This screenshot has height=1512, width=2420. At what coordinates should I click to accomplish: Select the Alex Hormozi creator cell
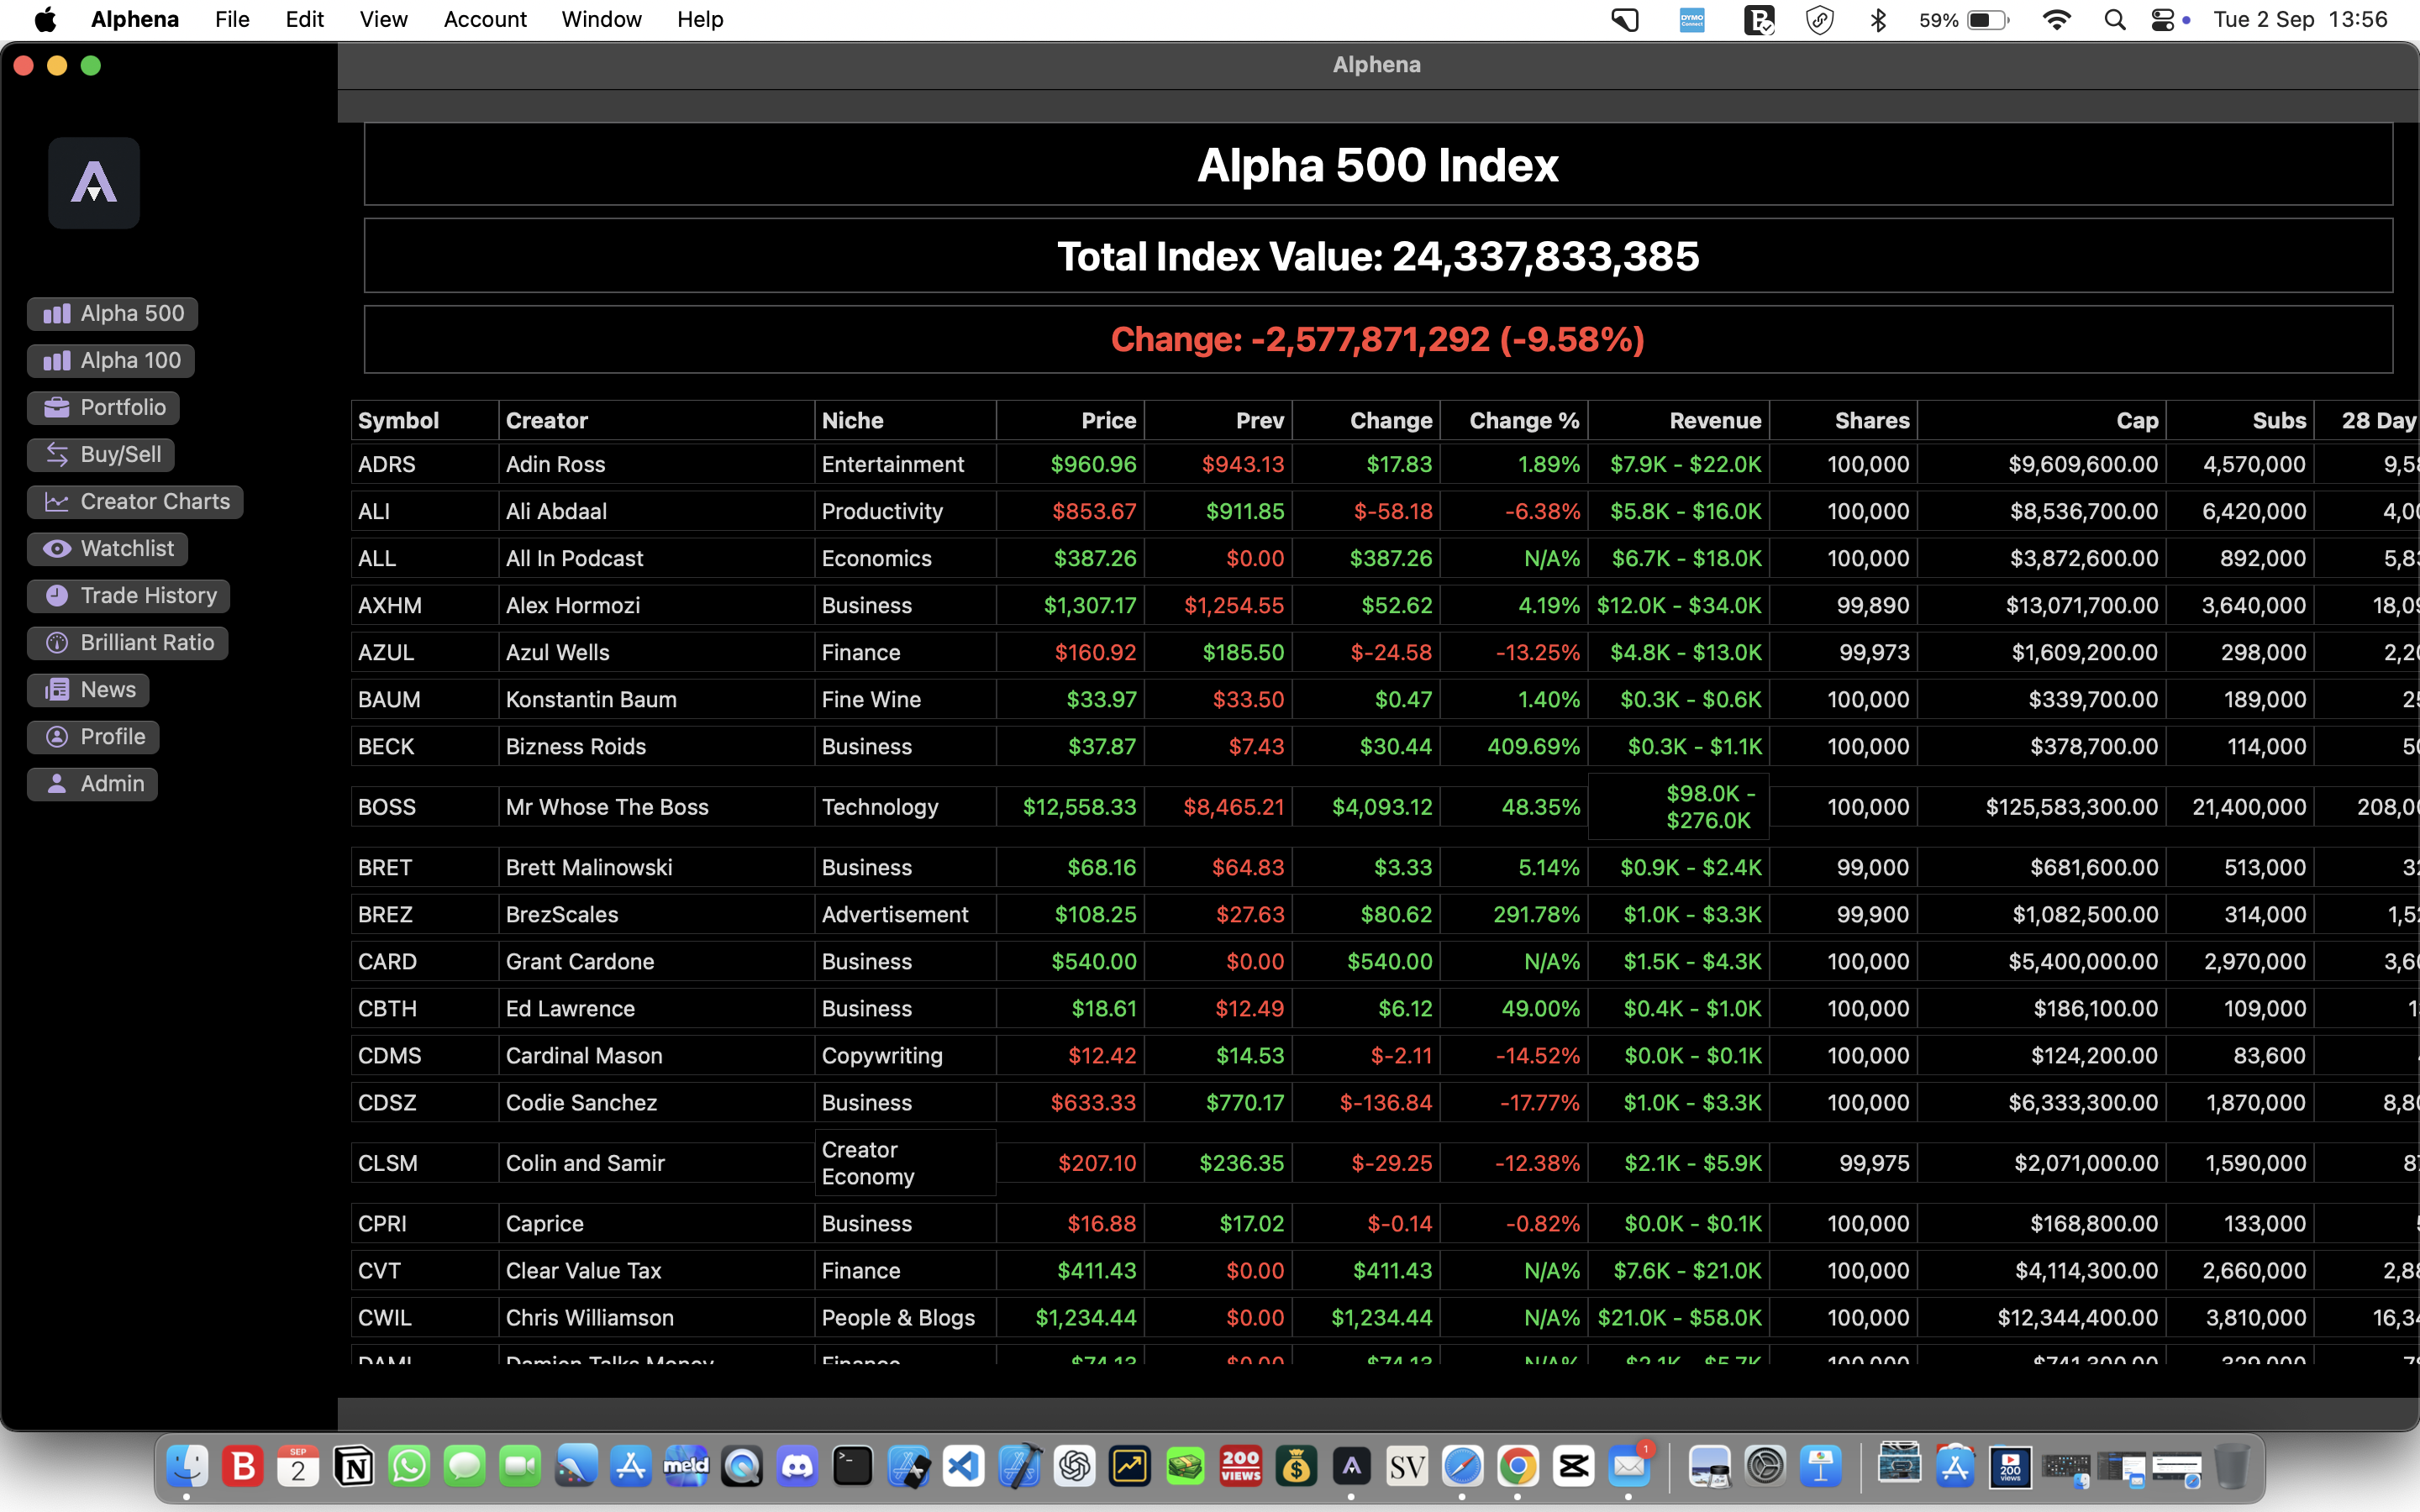click(656, 606)
